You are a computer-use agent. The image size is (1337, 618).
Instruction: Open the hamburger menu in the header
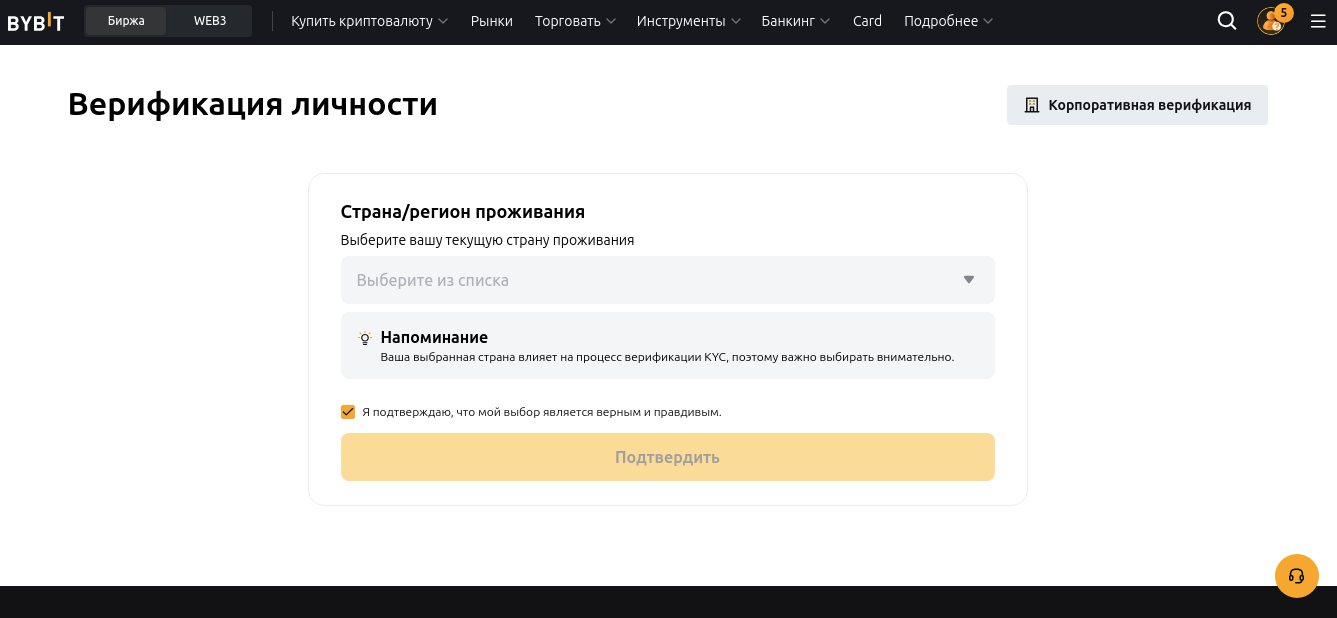click(1317, 20)
